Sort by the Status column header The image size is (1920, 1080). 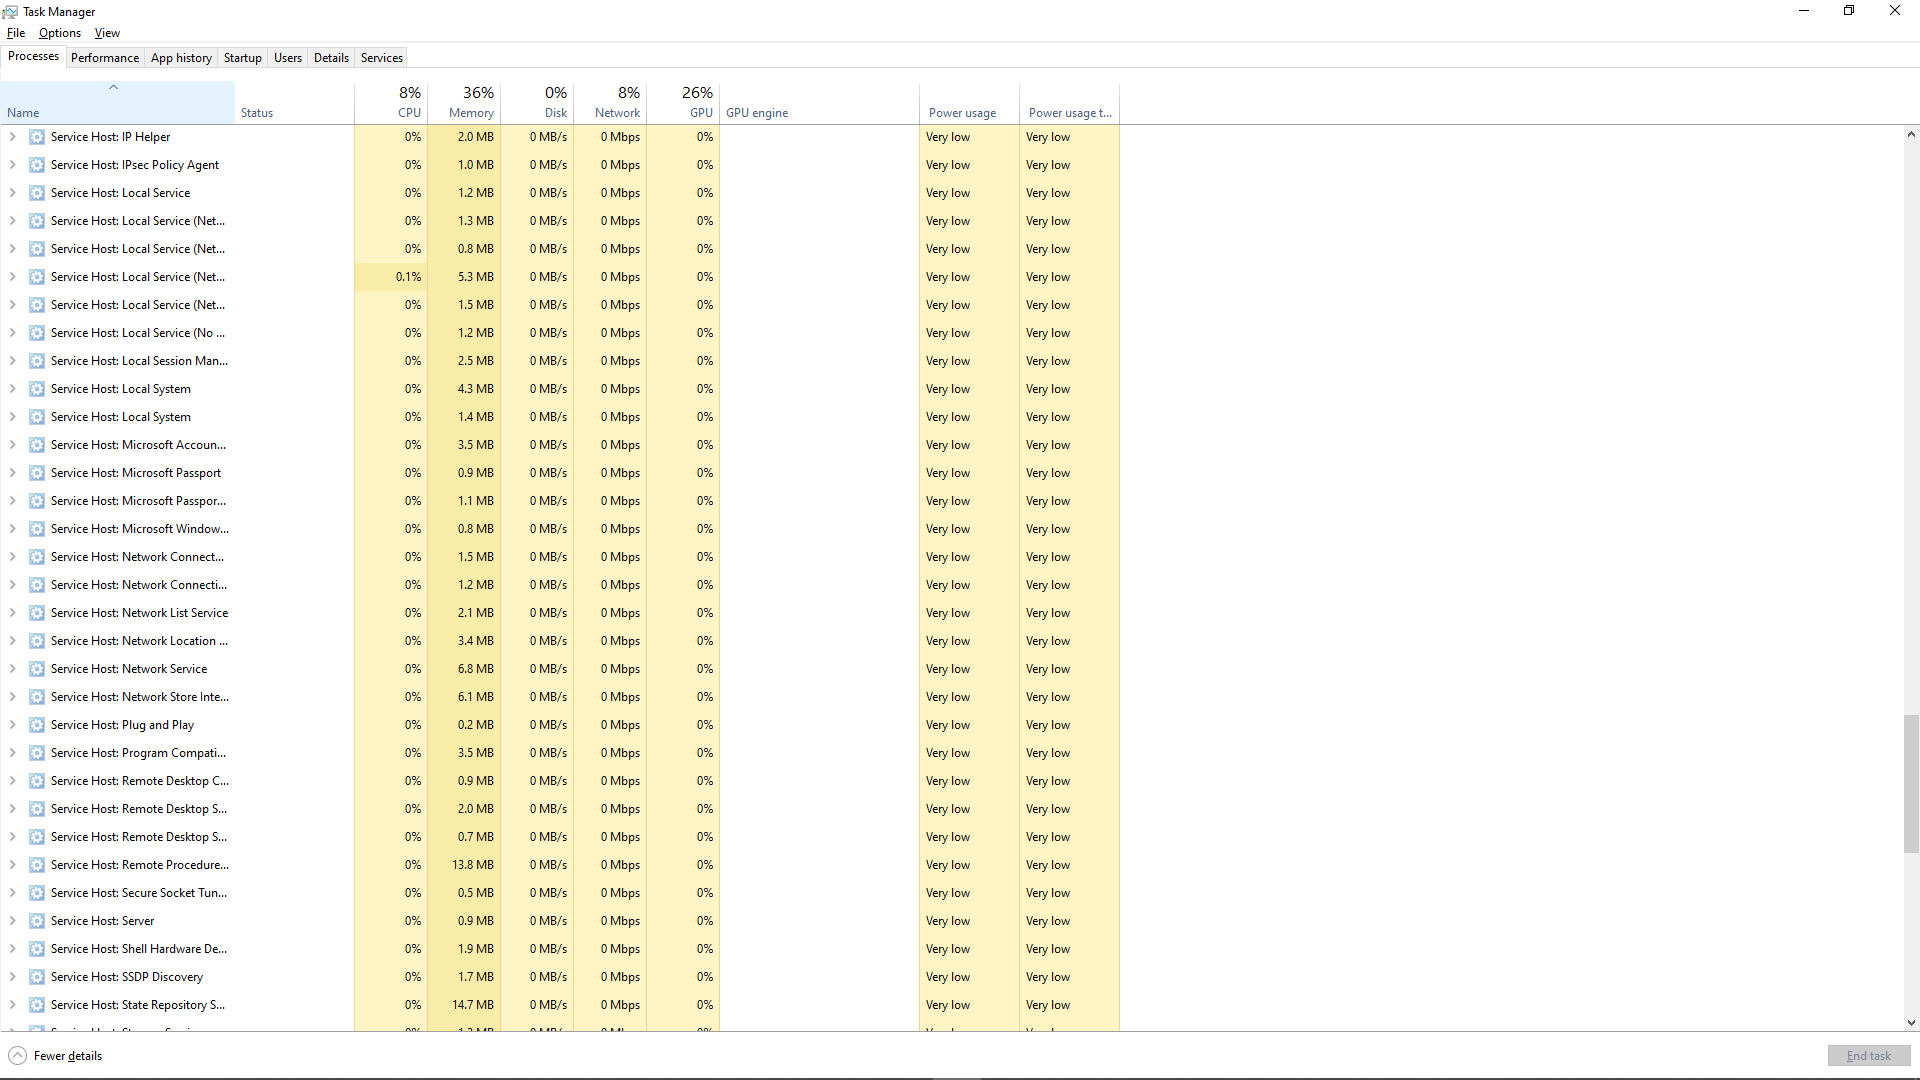coord(295,102)
